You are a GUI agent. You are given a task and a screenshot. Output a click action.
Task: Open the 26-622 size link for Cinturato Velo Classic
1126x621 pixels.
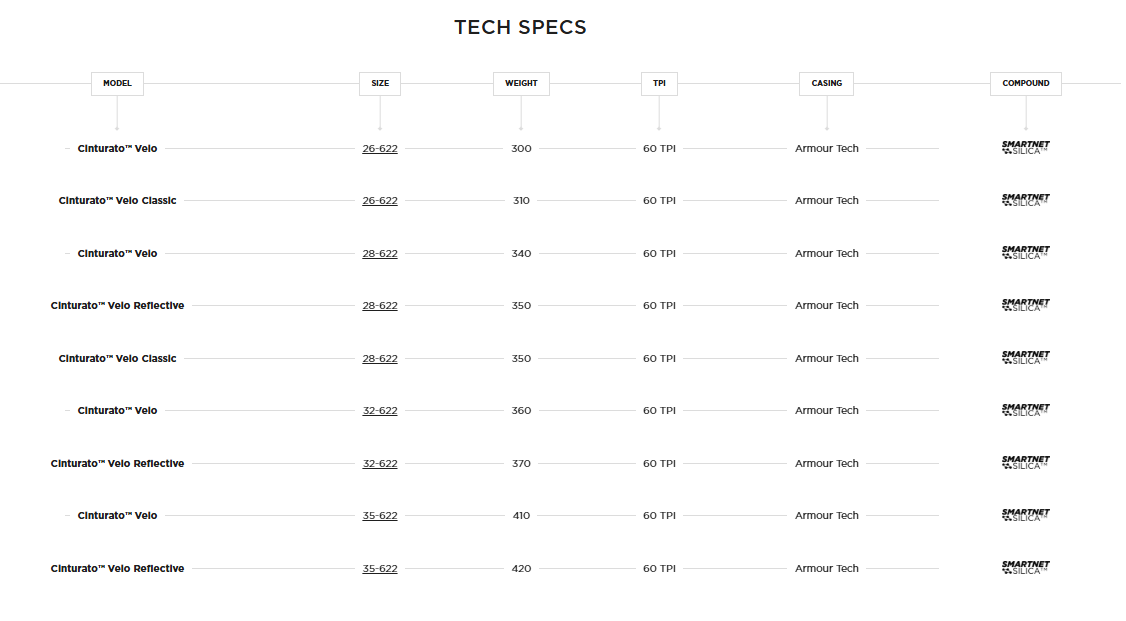(x=379, y=201)
